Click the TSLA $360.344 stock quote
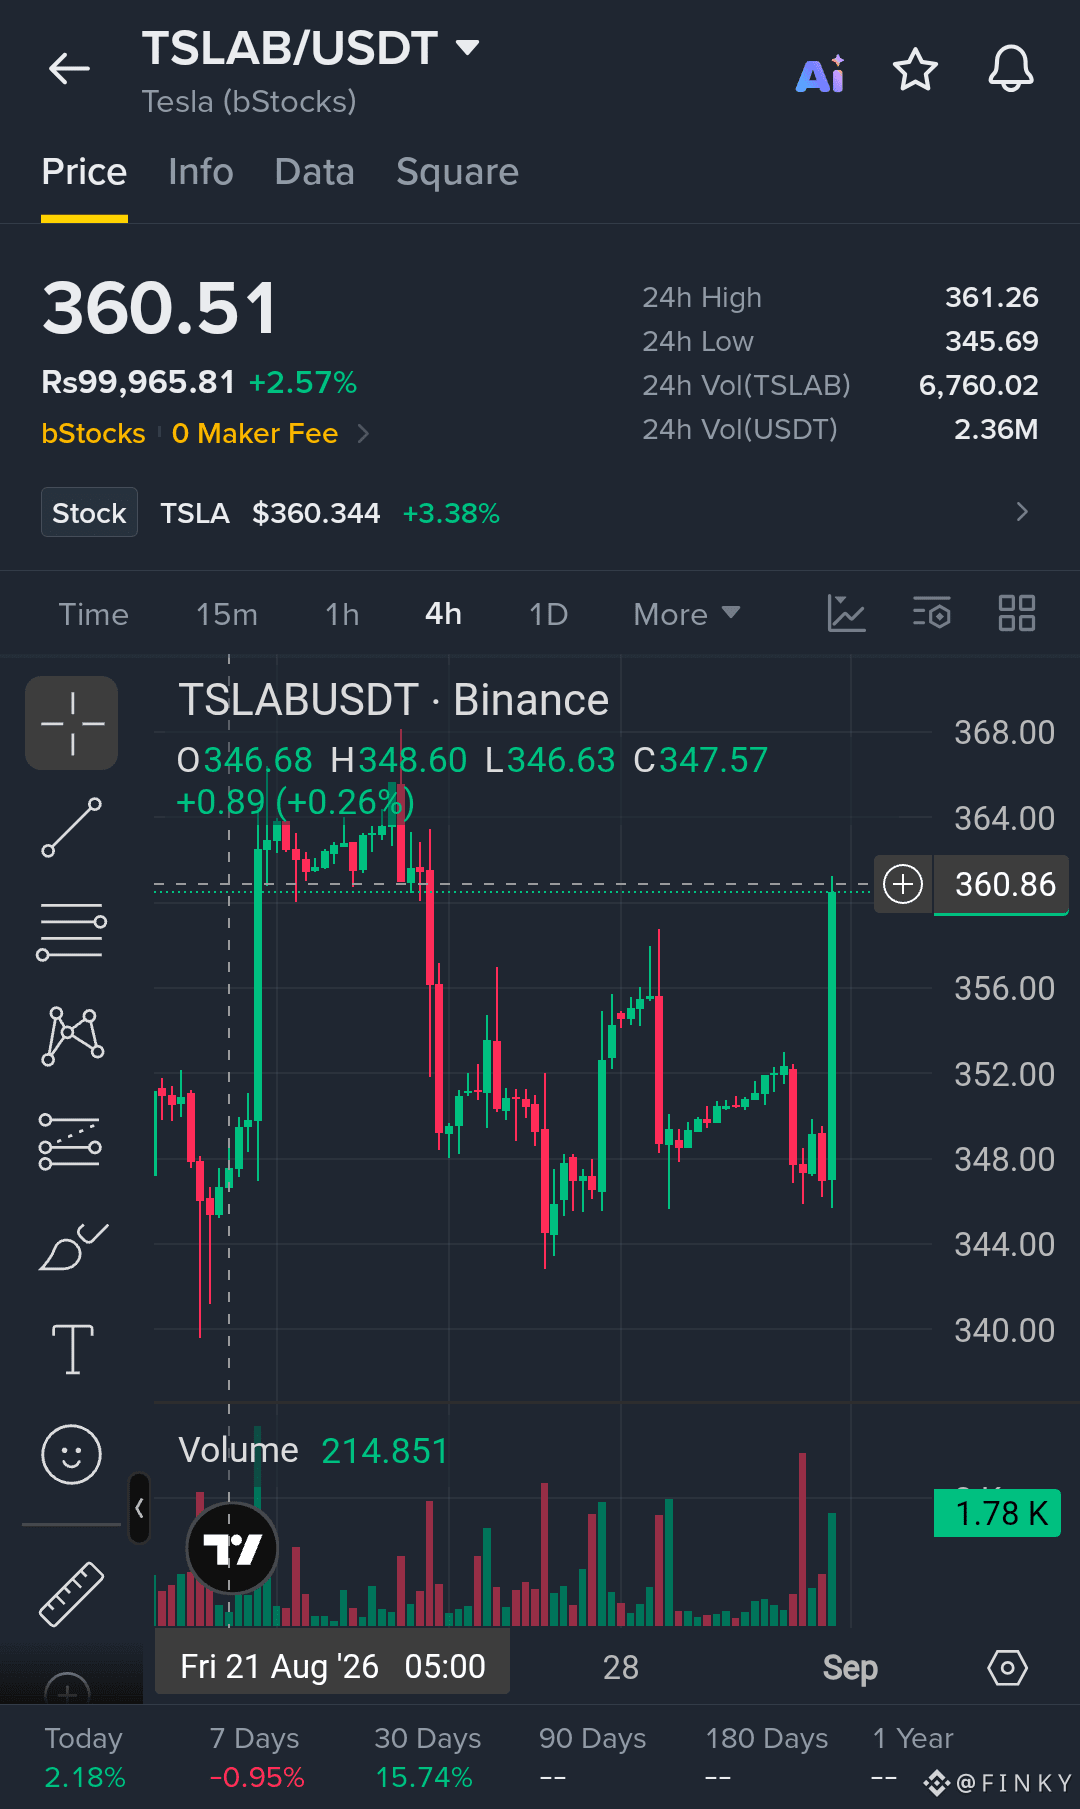Screen dimensions: 1080x1809 [270, 513]
